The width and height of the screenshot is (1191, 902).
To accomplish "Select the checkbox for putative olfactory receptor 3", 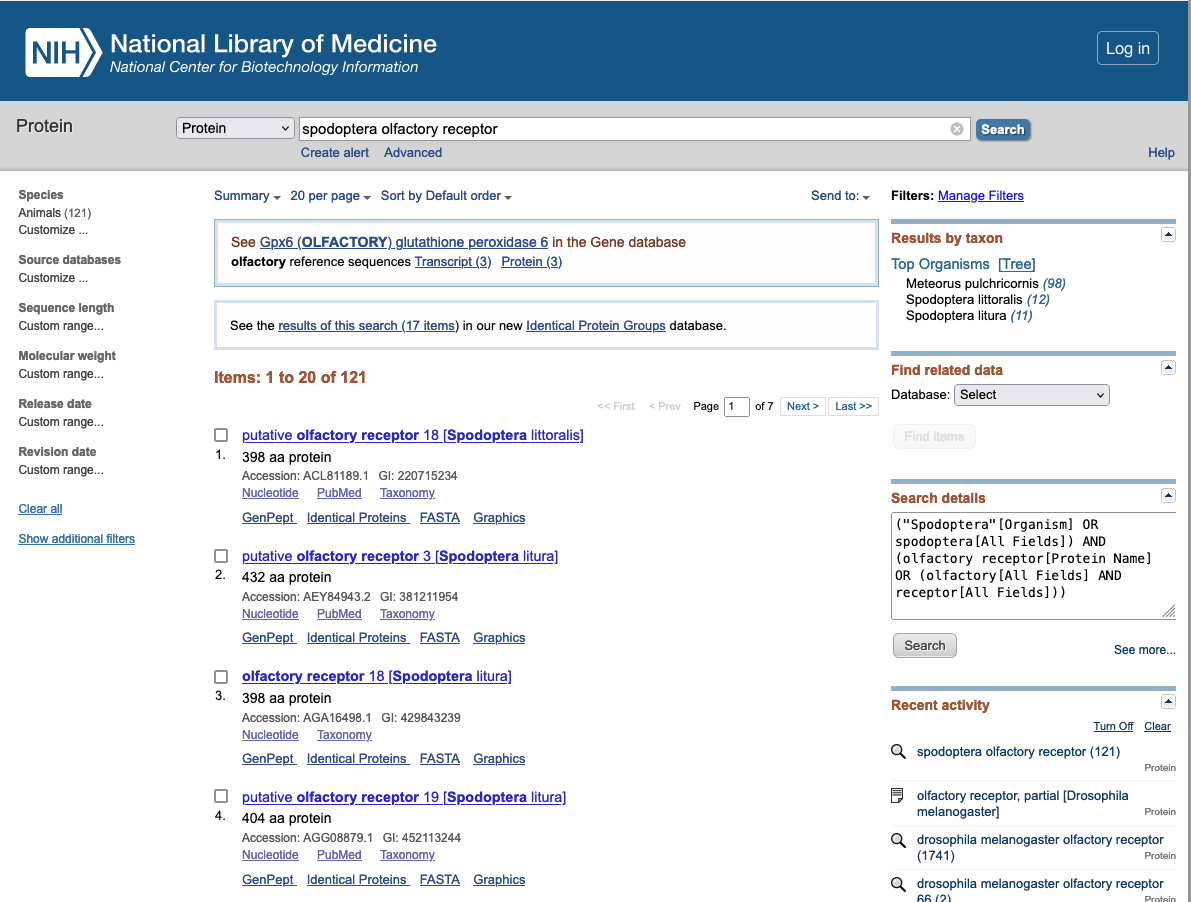I will click(x=221, y=556).
